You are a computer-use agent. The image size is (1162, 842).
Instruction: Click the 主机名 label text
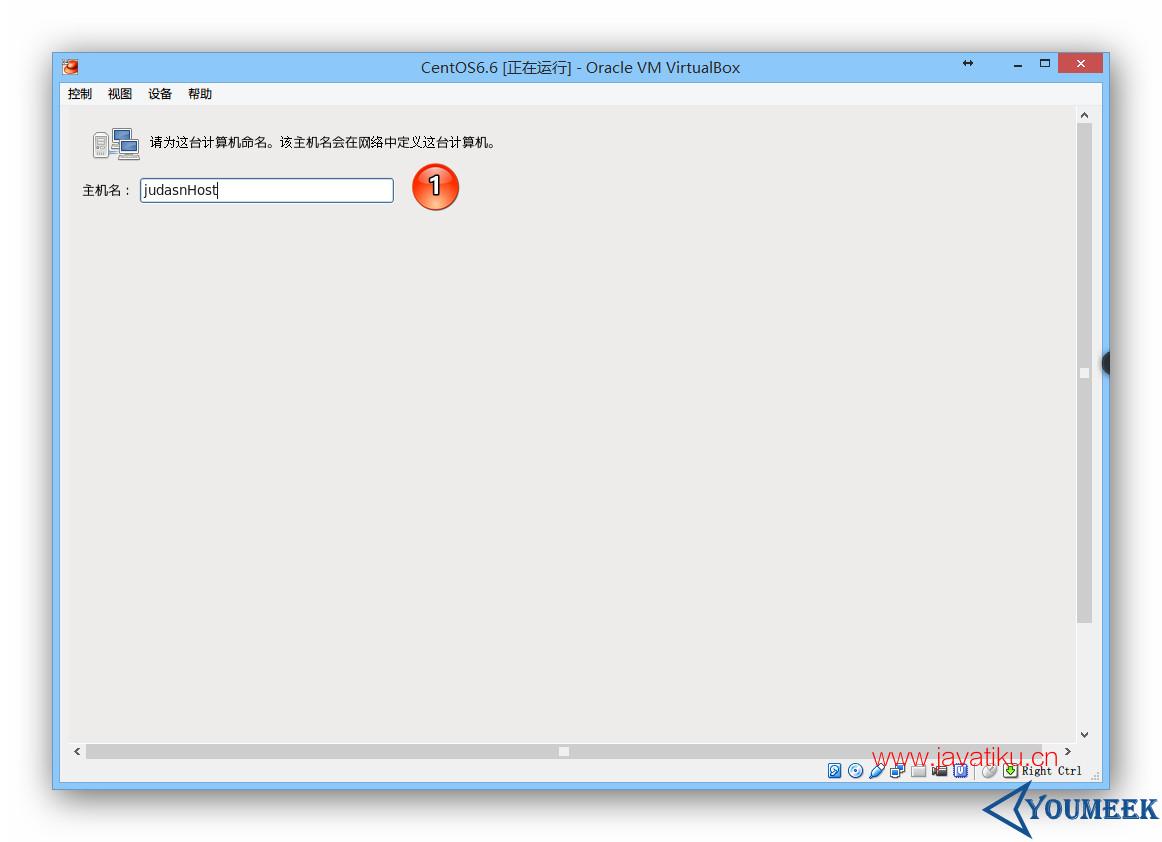click(106, 190)
